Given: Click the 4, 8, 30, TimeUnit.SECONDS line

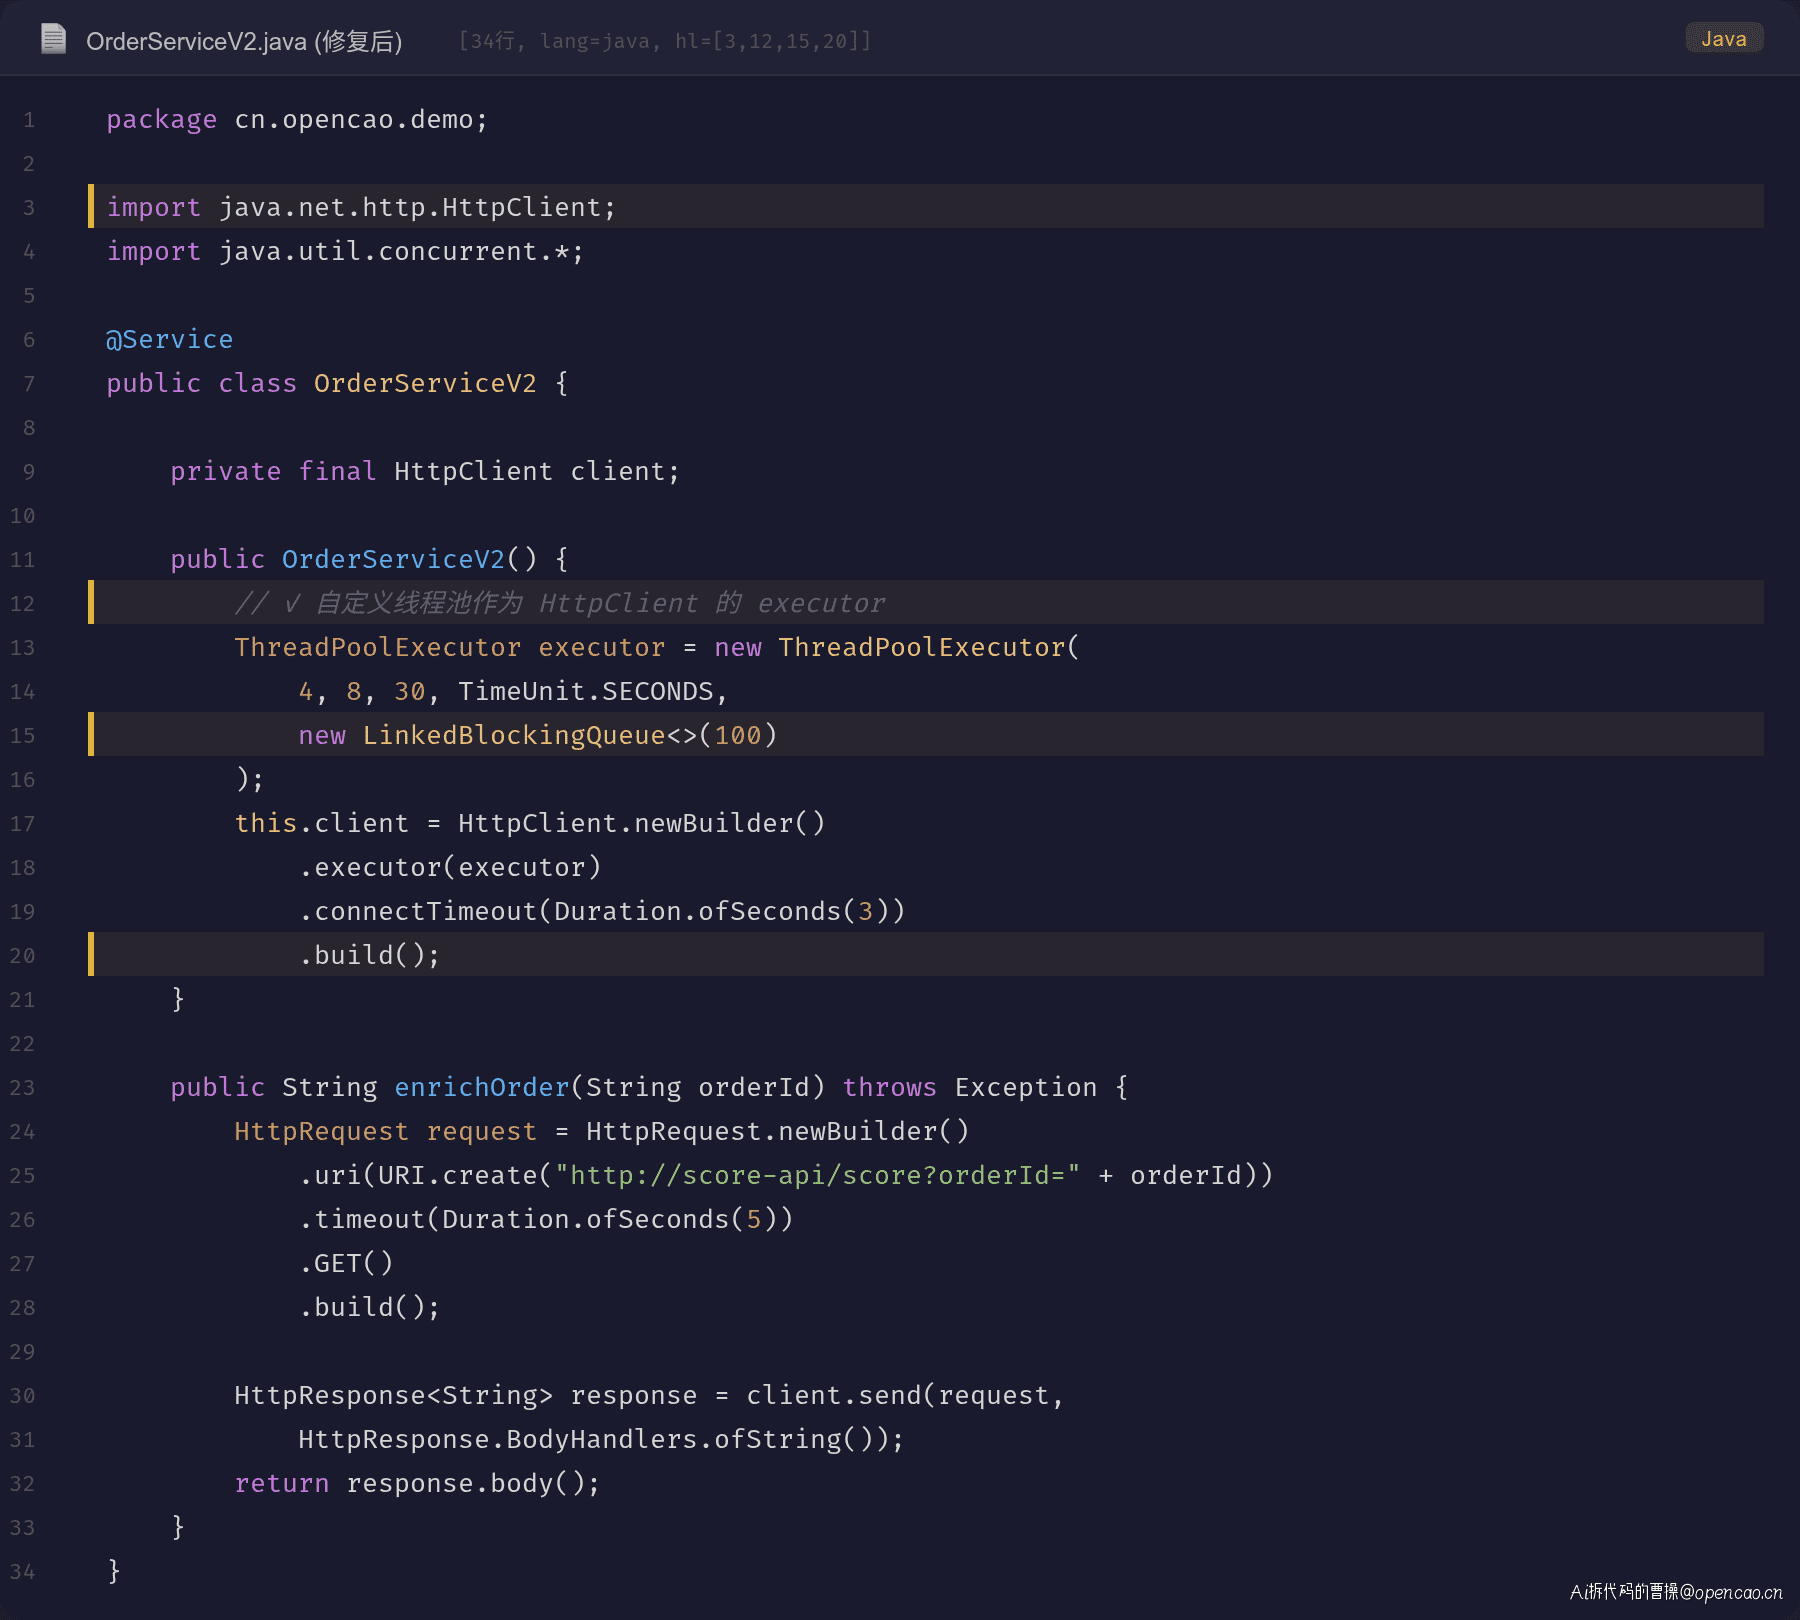Looking at the screenshot, I should point(513,691).
